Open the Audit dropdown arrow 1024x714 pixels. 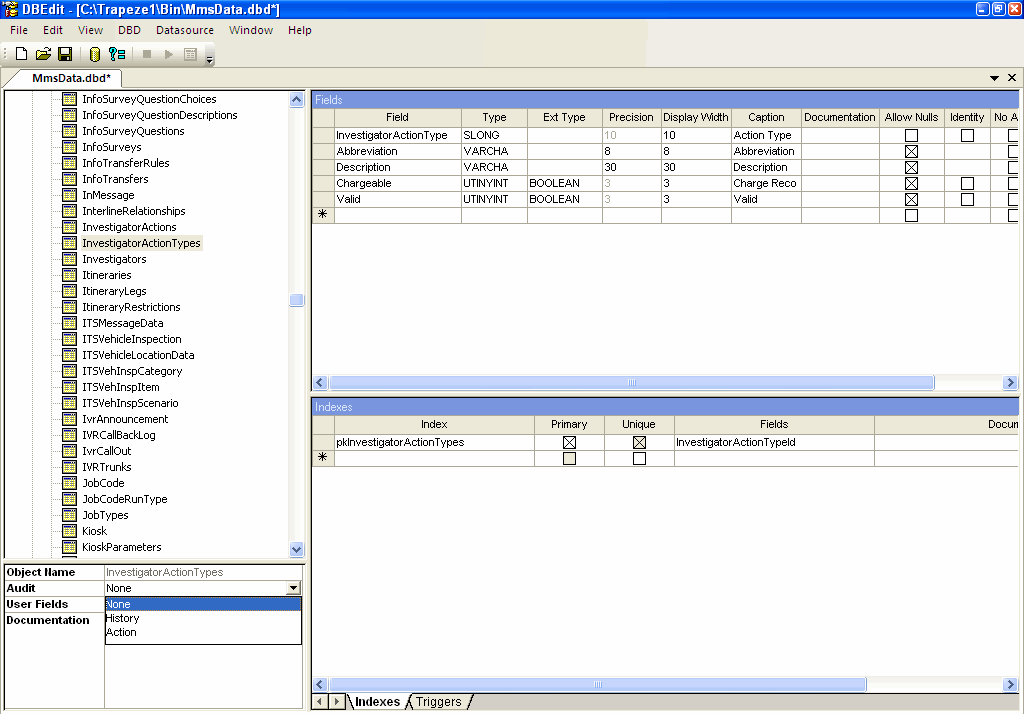click(x=295, y=588)
